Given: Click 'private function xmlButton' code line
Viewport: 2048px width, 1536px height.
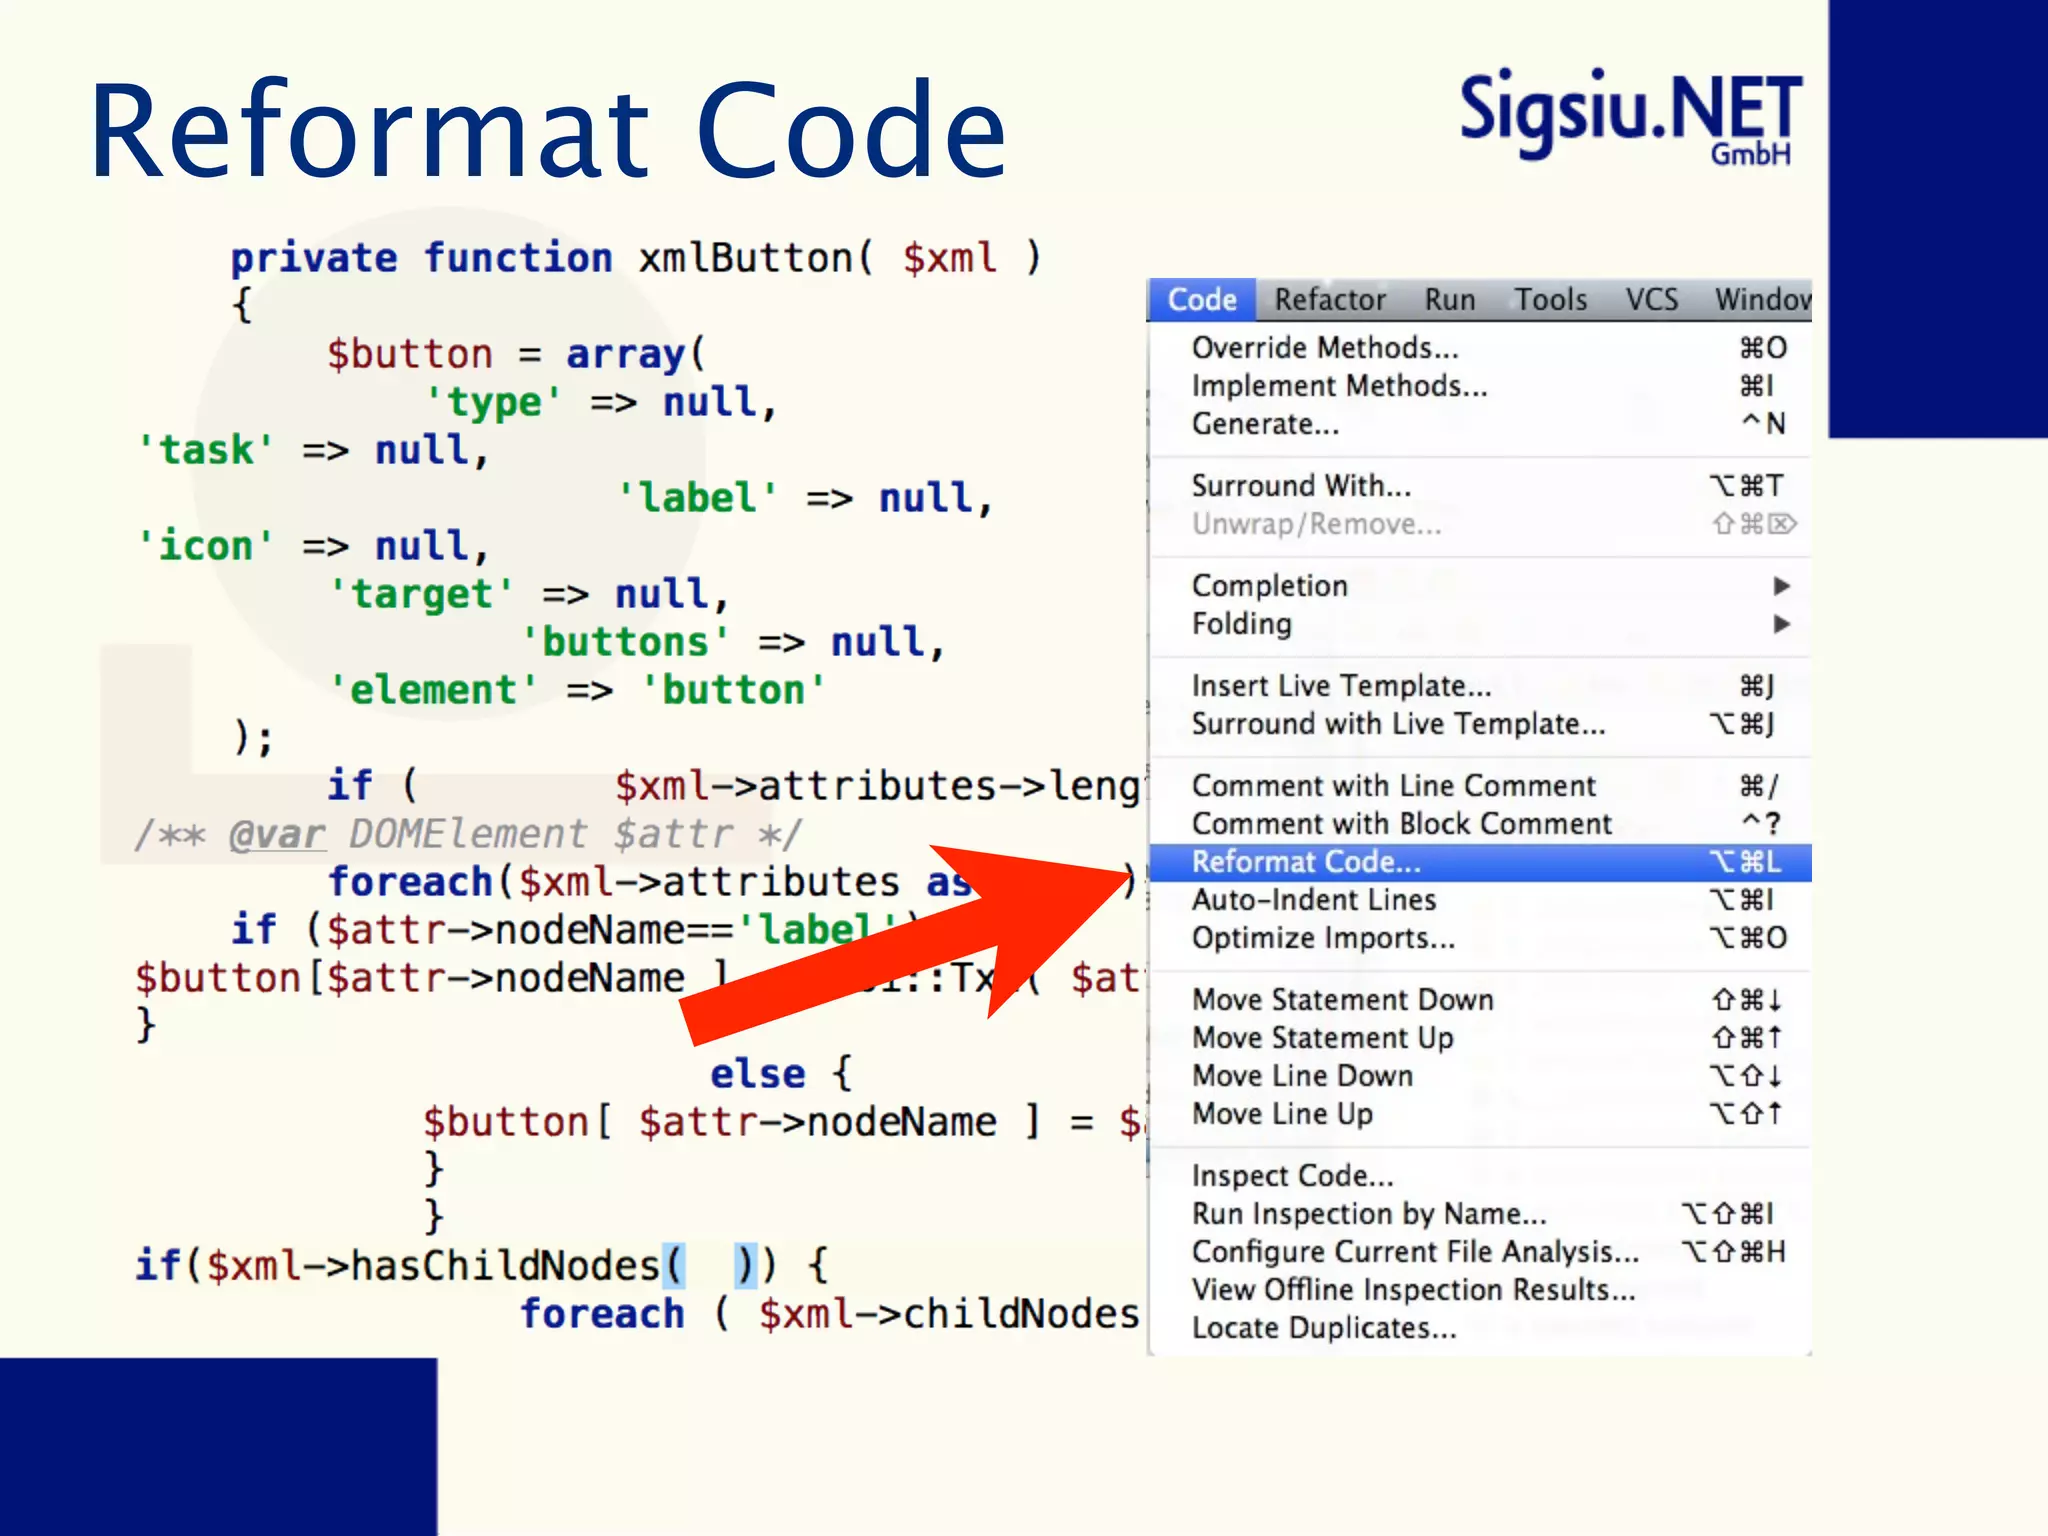Looking at the screenshot, I should [636, 258].
